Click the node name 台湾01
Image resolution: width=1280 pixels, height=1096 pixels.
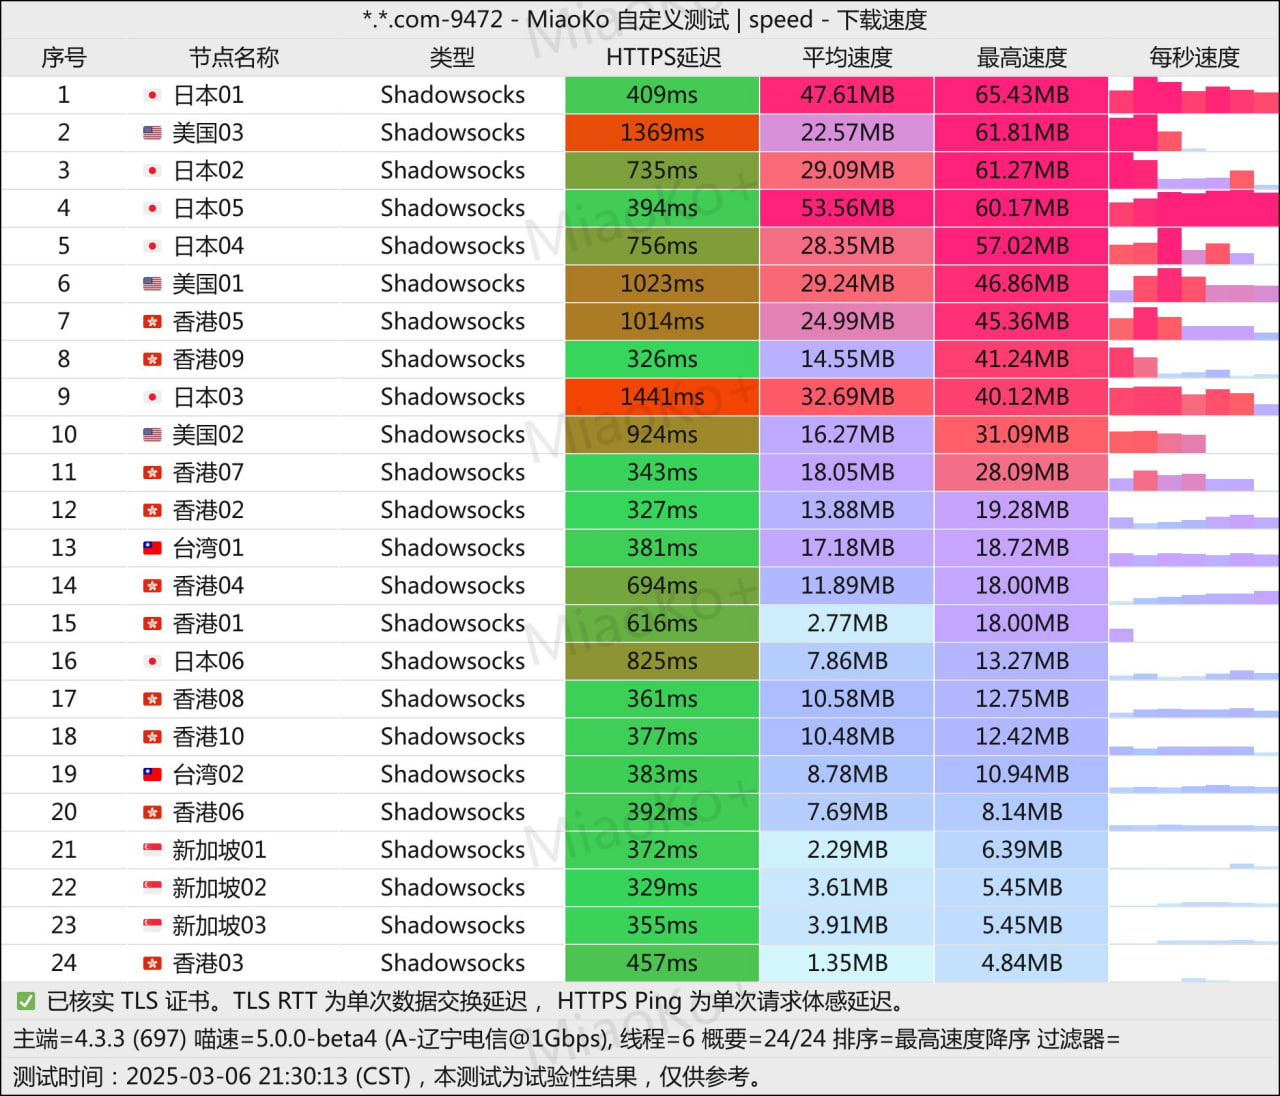(208, 548)
